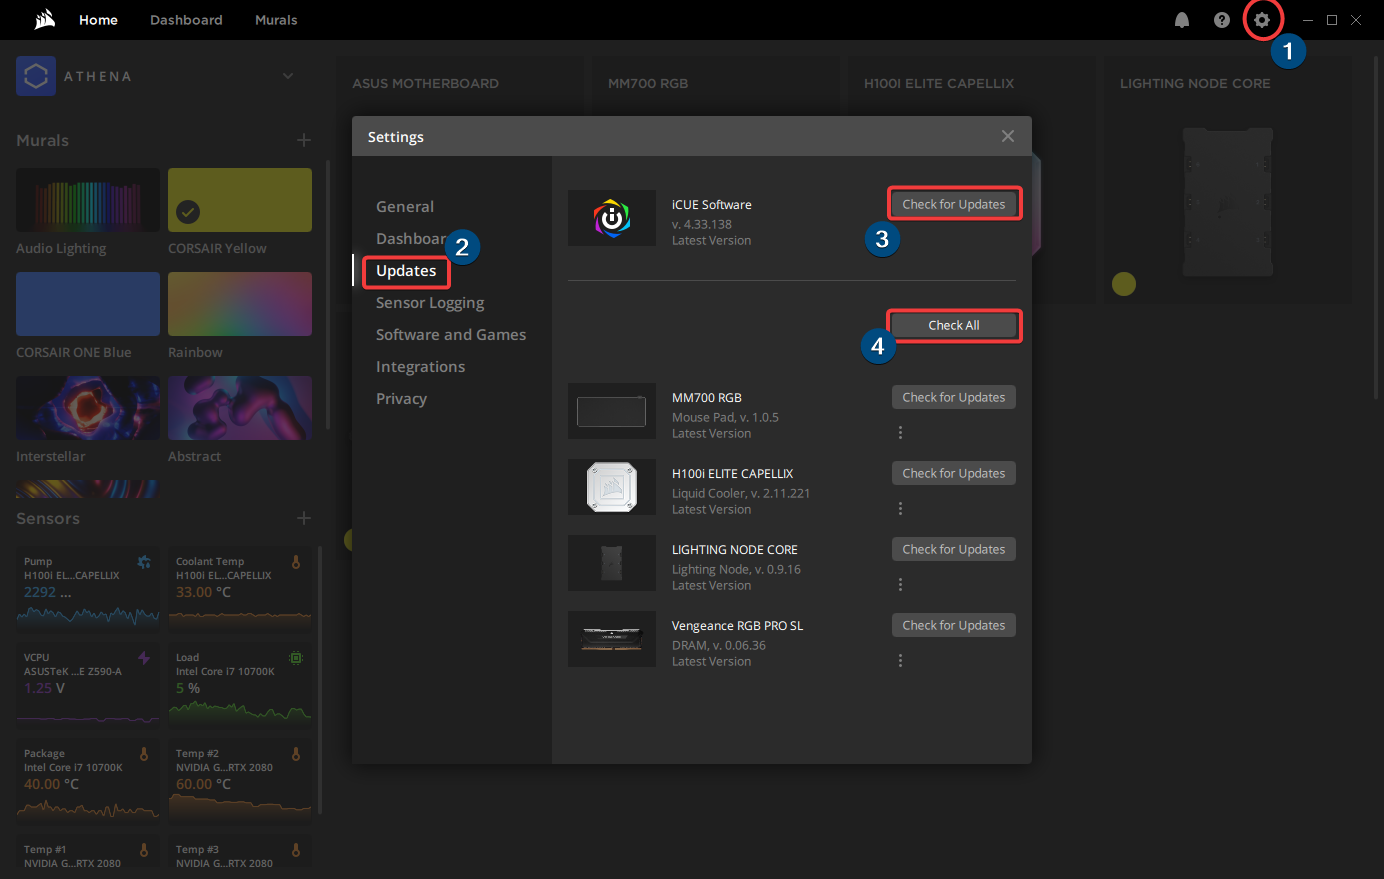Click the H100i ELITE CAPELLIX cooler image
The width and height of the screenshot is (1384, 879).
[x=612, y=487]
